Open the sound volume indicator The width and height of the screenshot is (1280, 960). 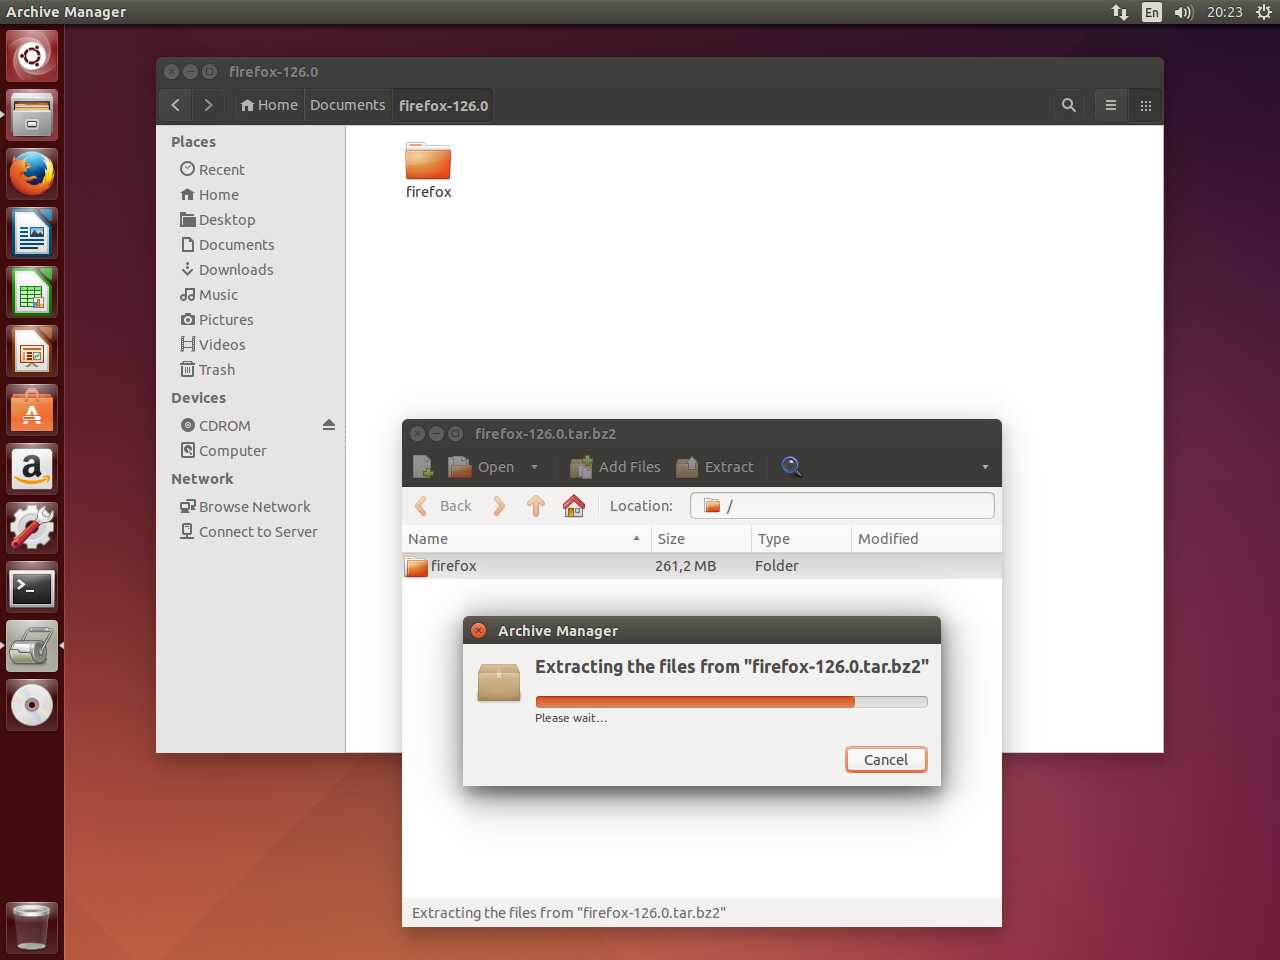coord(1184,12)
